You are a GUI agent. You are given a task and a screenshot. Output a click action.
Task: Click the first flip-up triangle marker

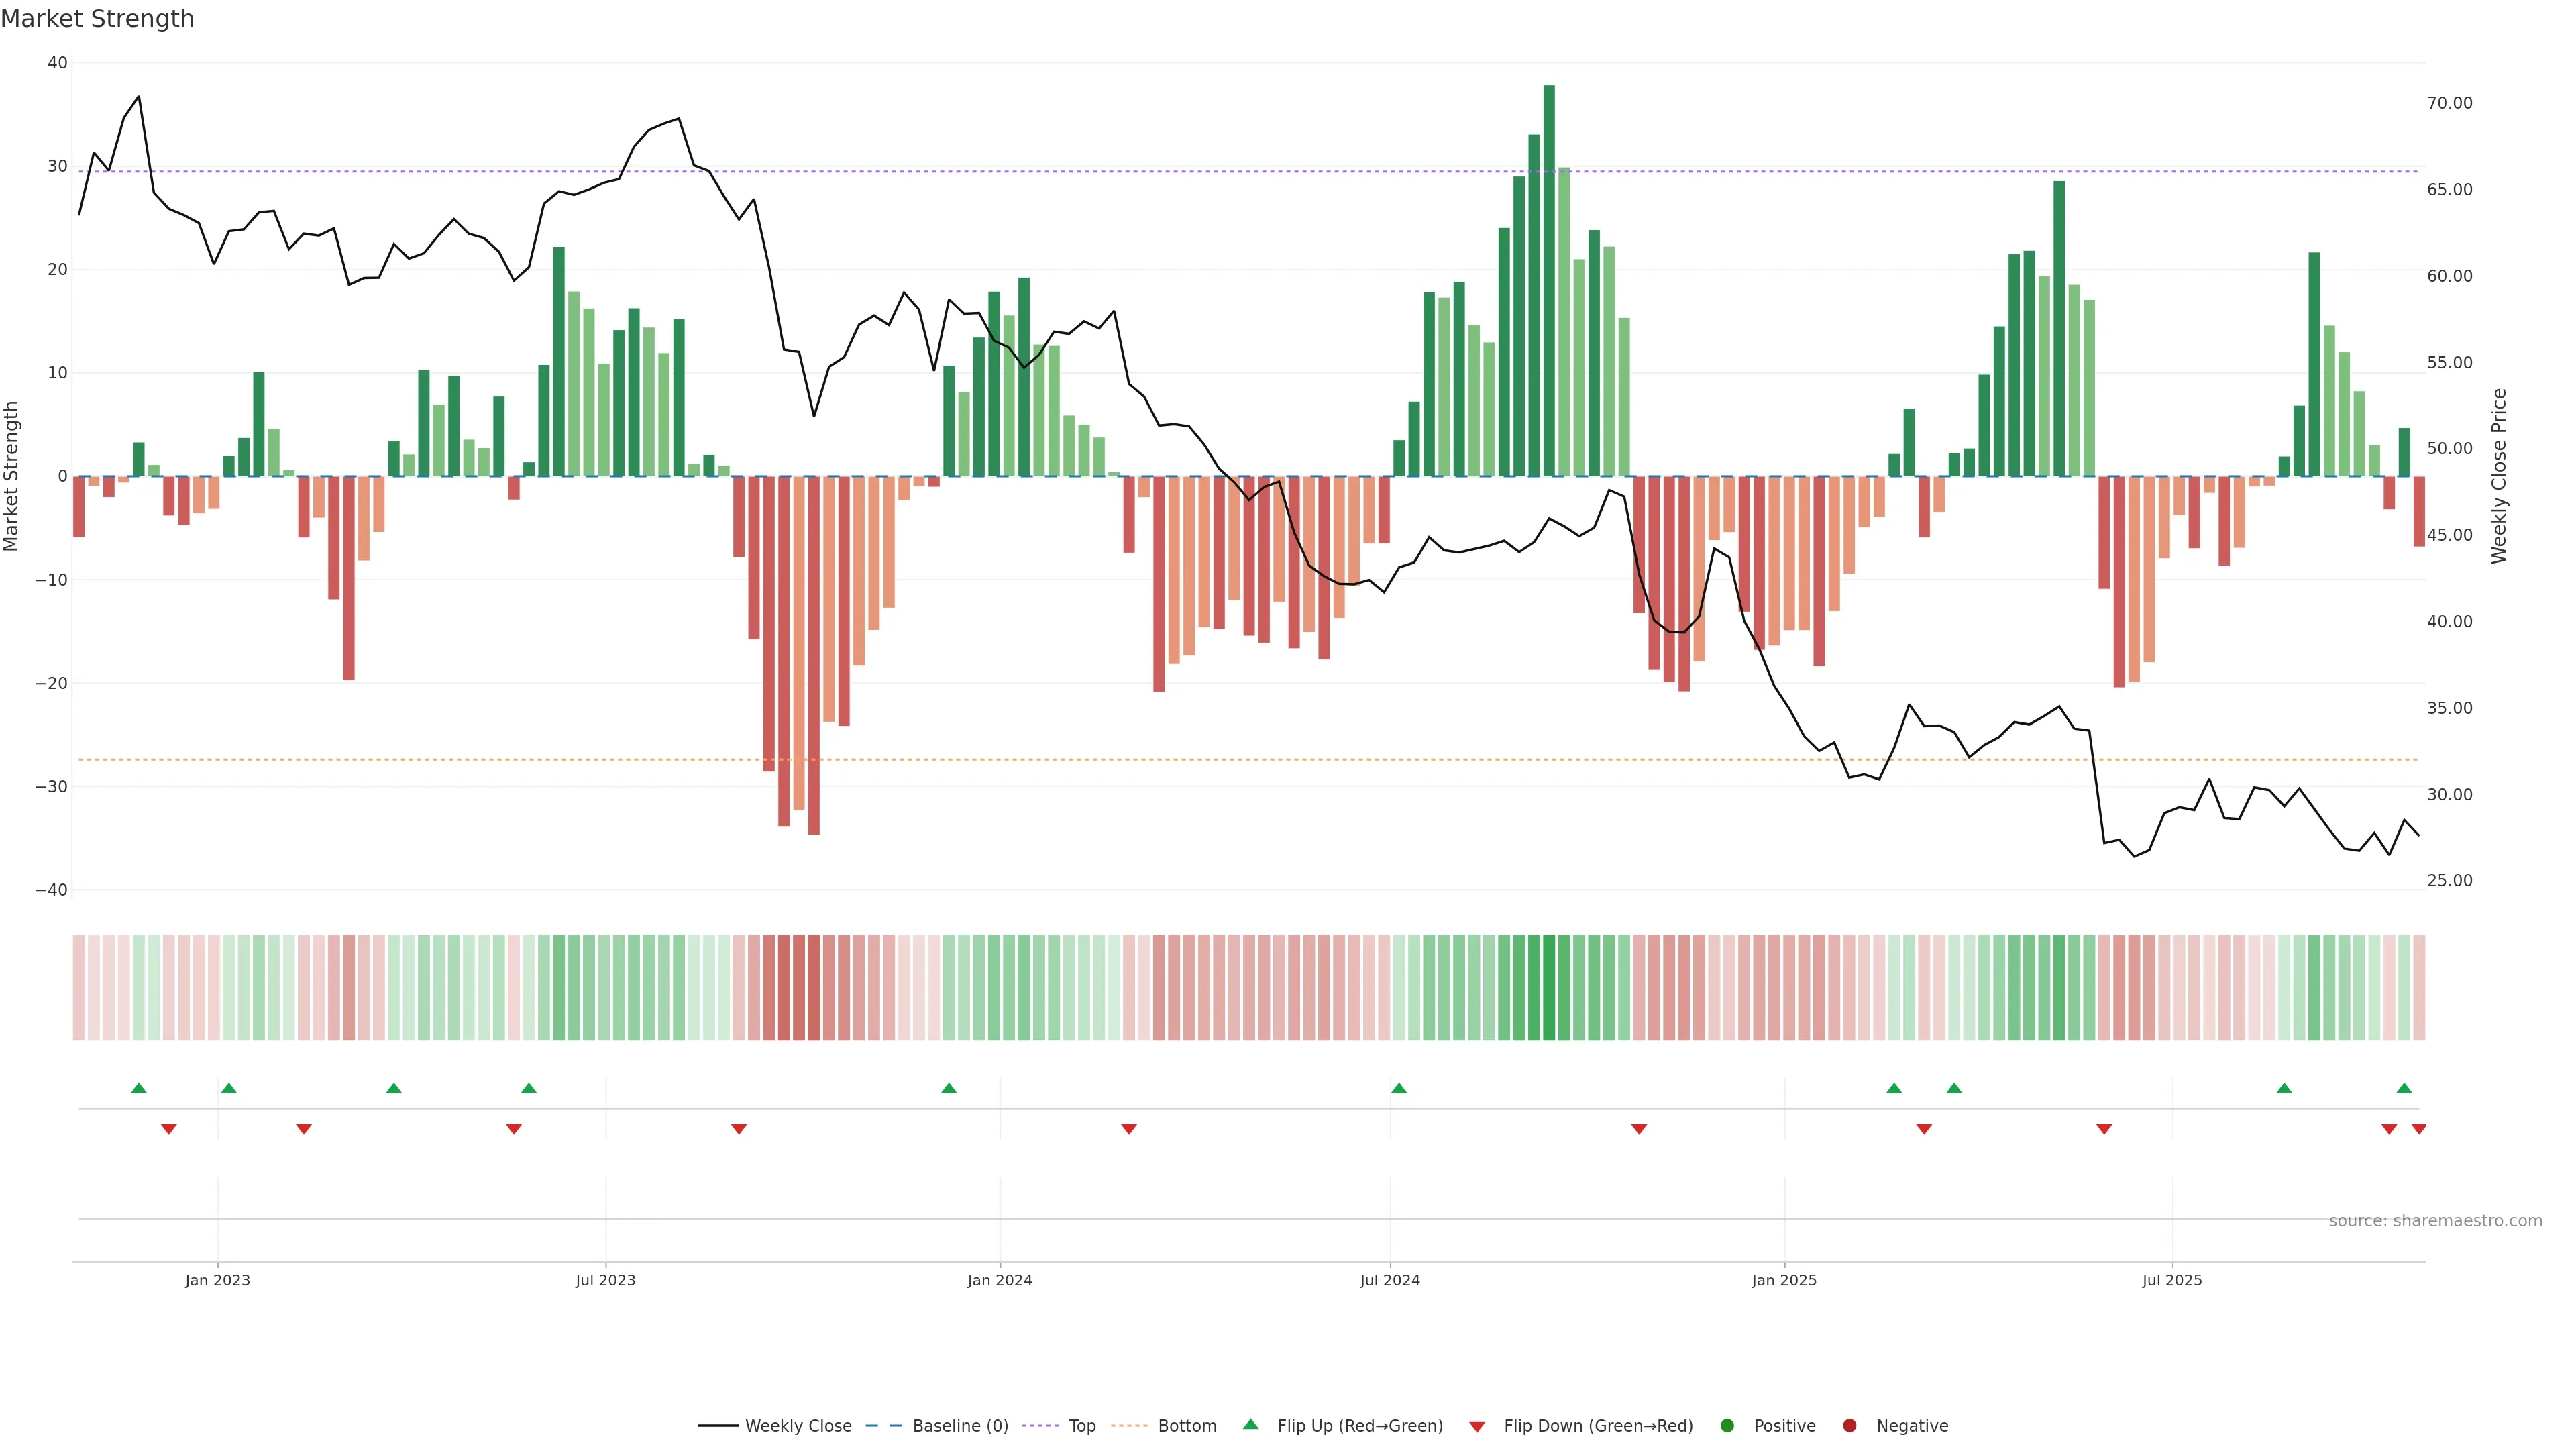pos(139,1088)
